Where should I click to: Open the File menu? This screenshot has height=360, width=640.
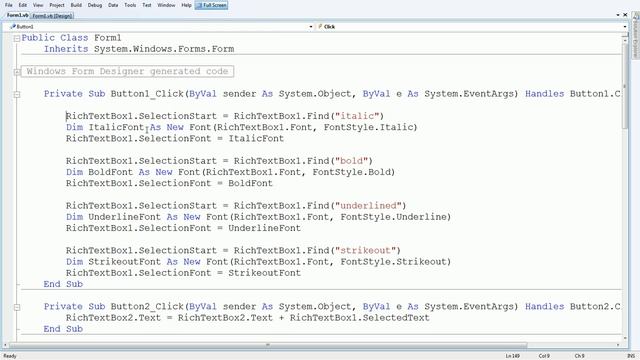pyautogui.click(x=9, y=5)
